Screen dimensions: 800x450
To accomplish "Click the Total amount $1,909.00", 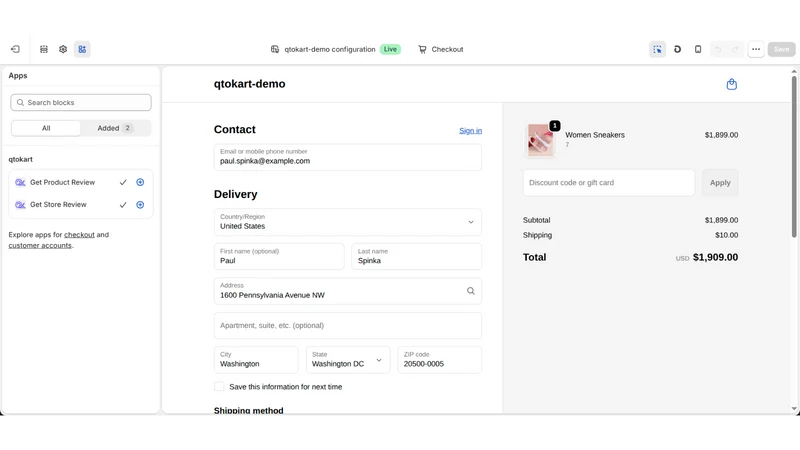I will click(x=715, y=257).
